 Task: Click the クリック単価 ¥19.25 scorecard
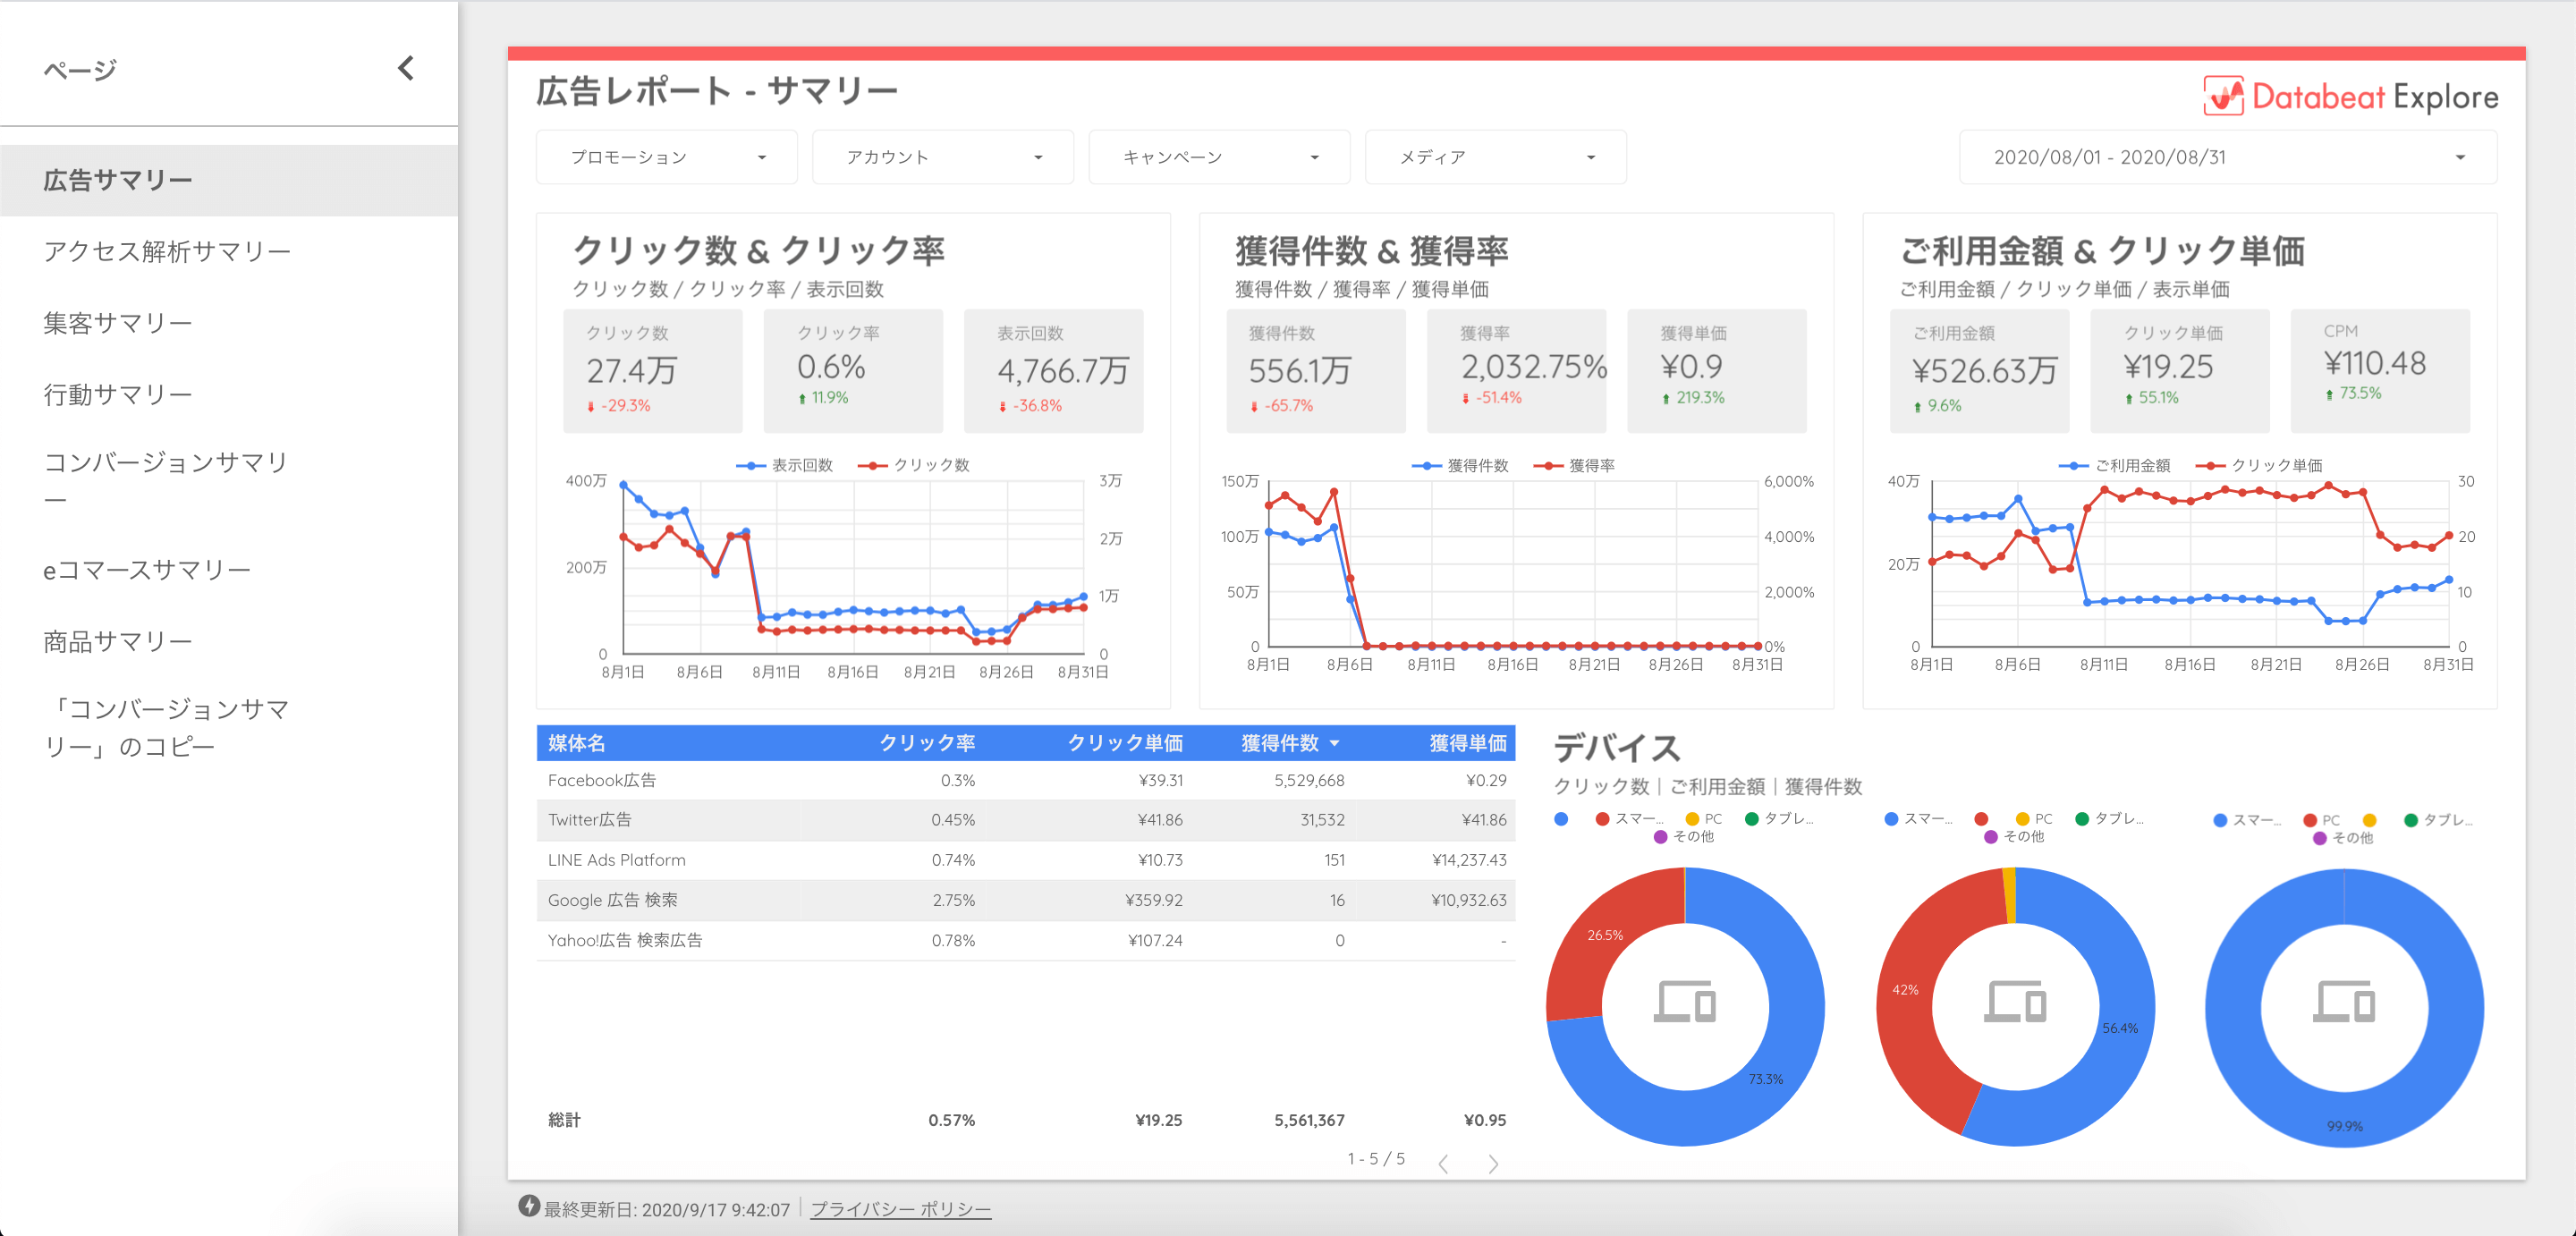coord(2180,370)
